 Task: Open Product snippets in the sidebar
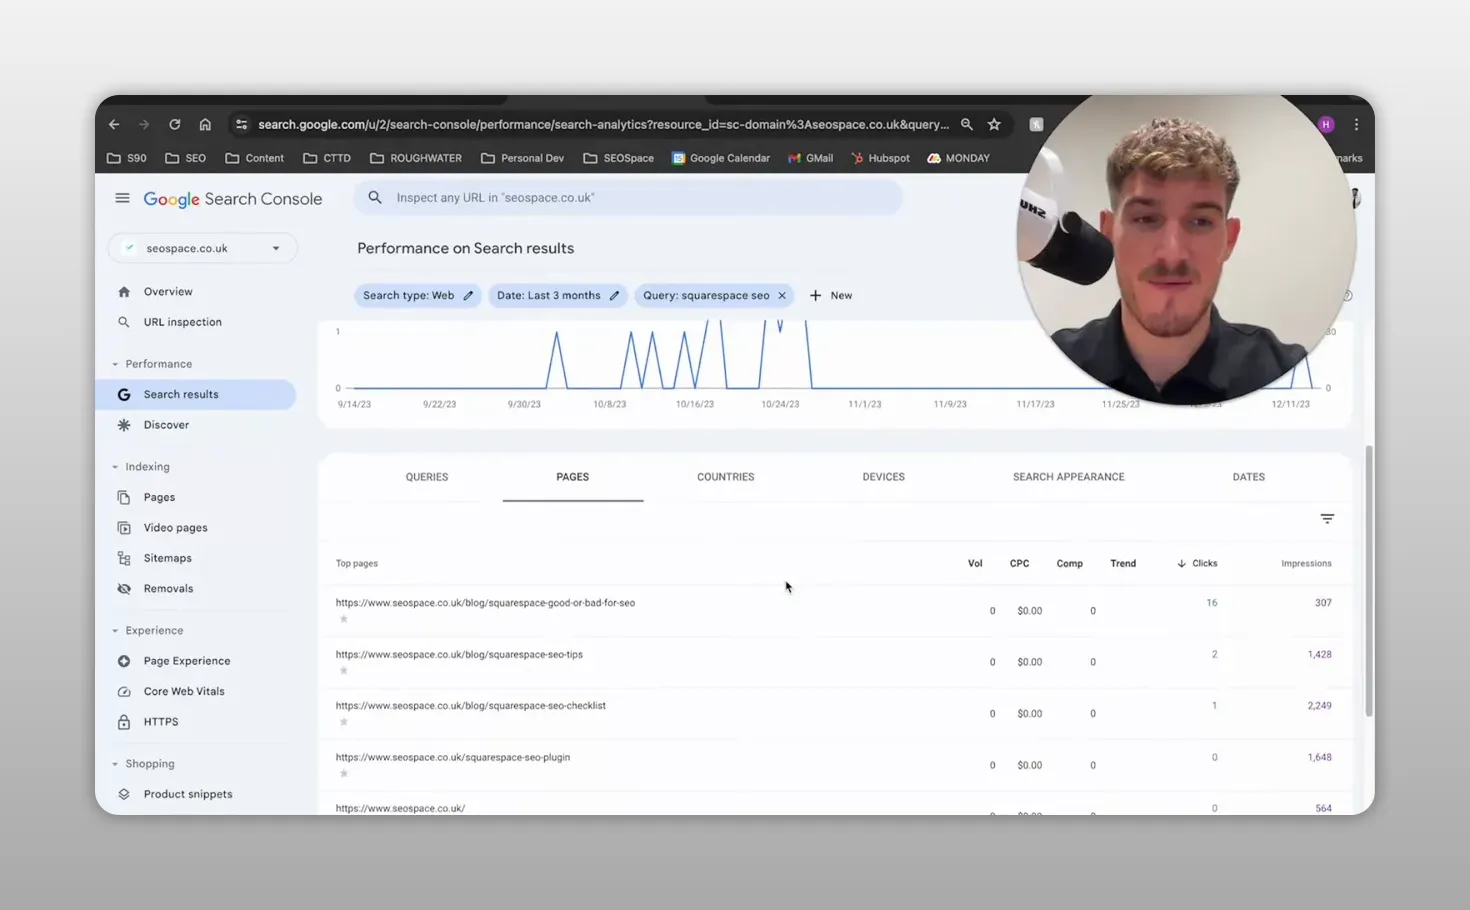(187, 794)
